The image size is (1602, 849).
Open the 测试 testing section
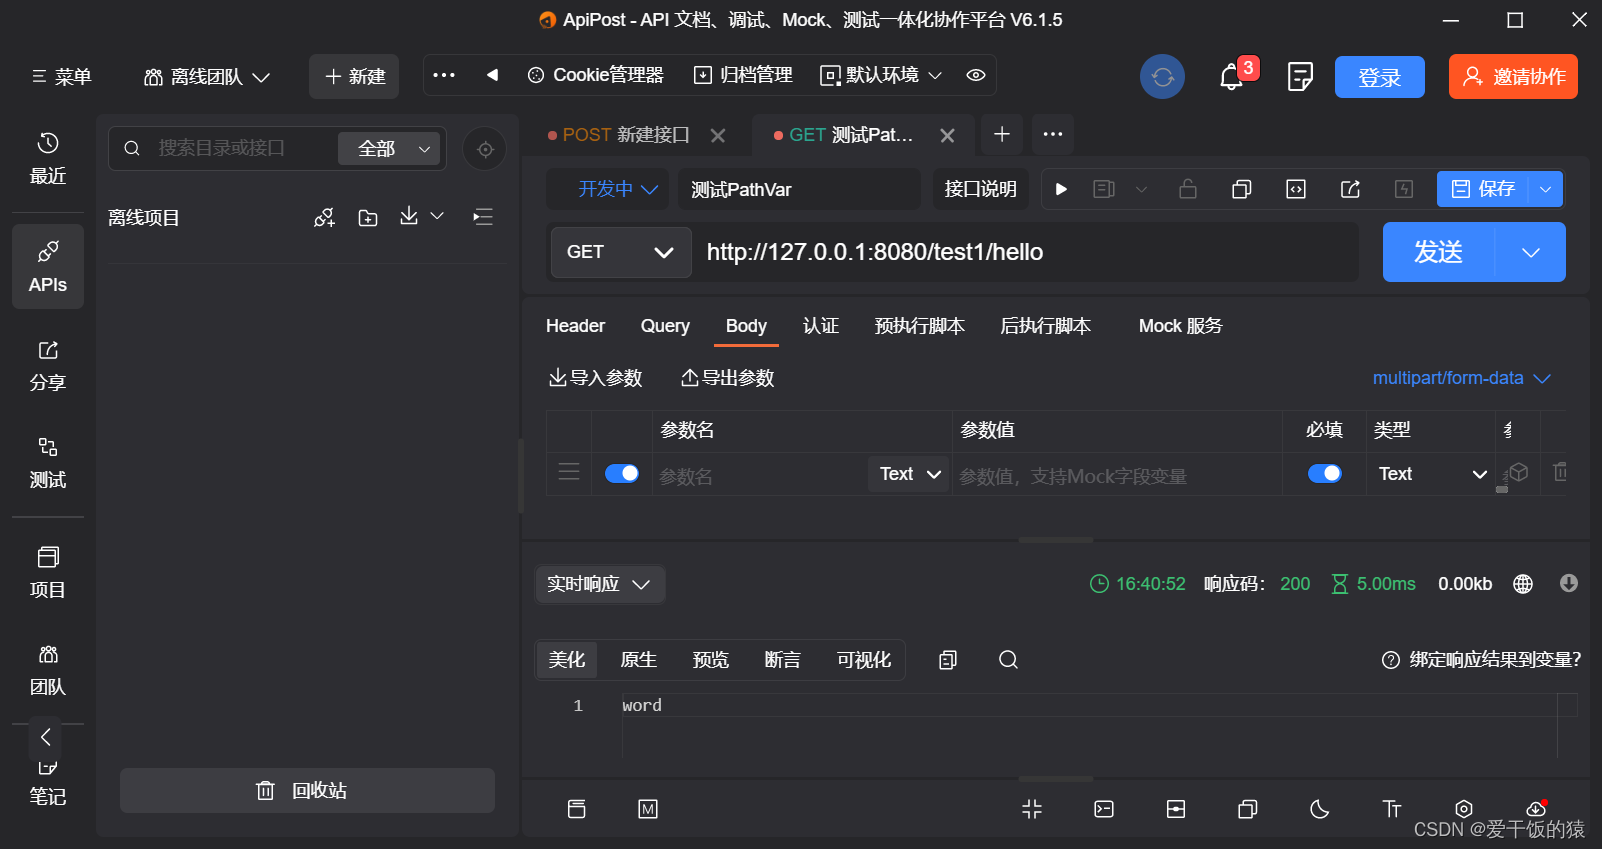pos(48,463)
